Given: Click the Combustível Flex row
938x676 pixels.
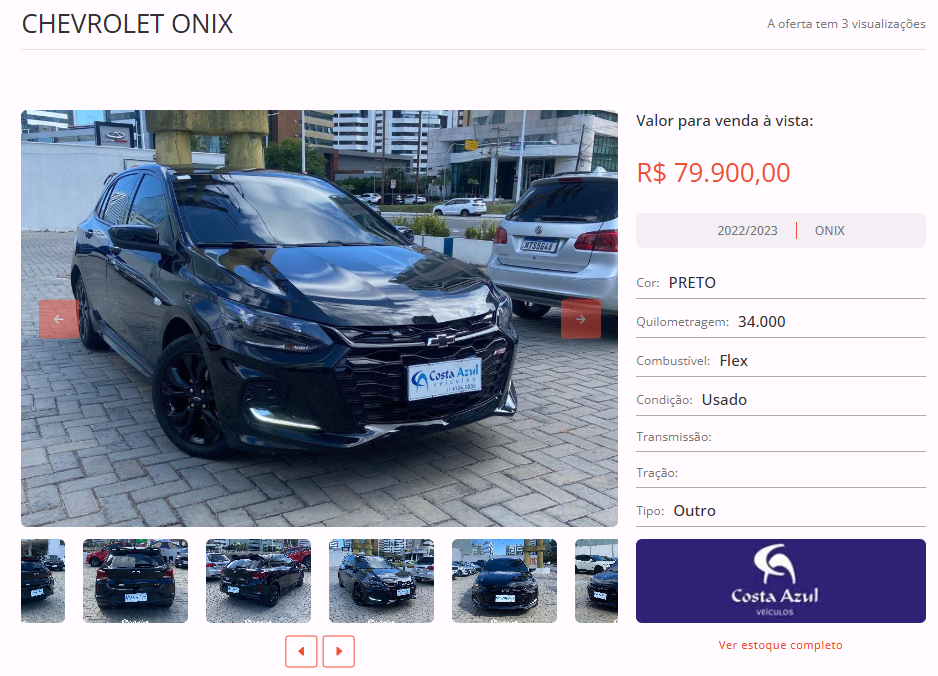Looking at the screenshot, I should point(781,360).
